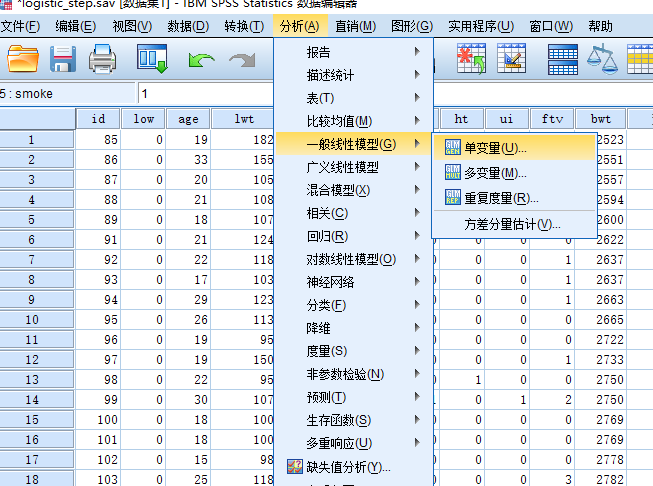Image resolution: width=653 pixels, height=486 pixels.
Task: Click the Undo green arrow icon
Action: point(201,60)
